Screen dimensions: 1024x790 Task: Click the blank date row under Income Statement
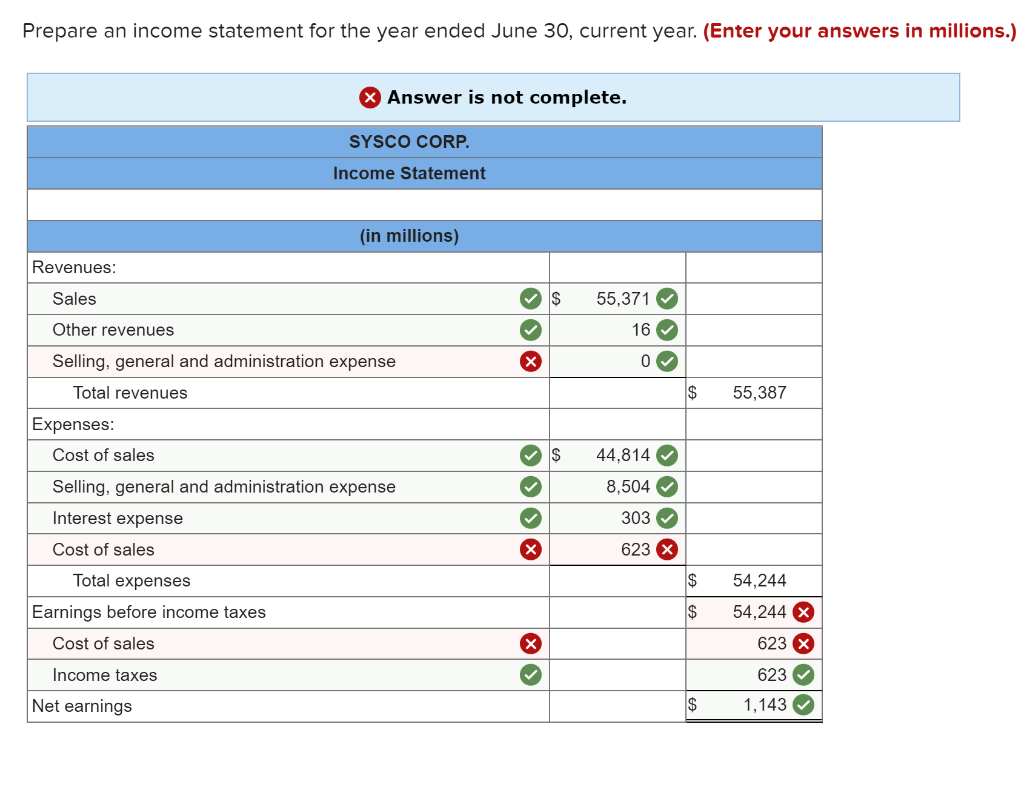424,205
